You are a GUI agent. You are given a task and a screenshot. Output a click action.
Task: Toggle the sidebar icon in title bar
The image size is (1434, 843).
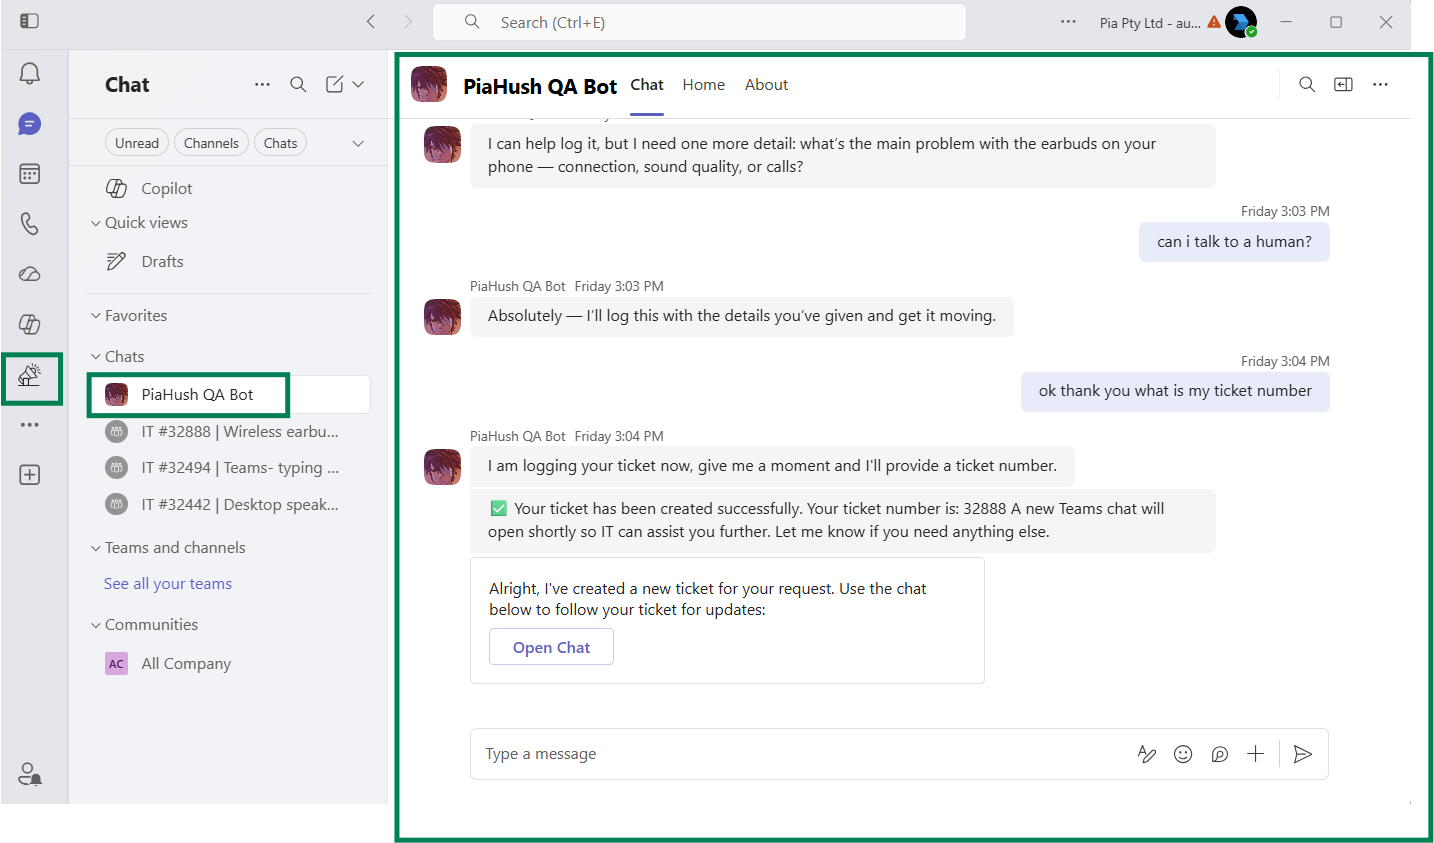click(x=30, y=21)
